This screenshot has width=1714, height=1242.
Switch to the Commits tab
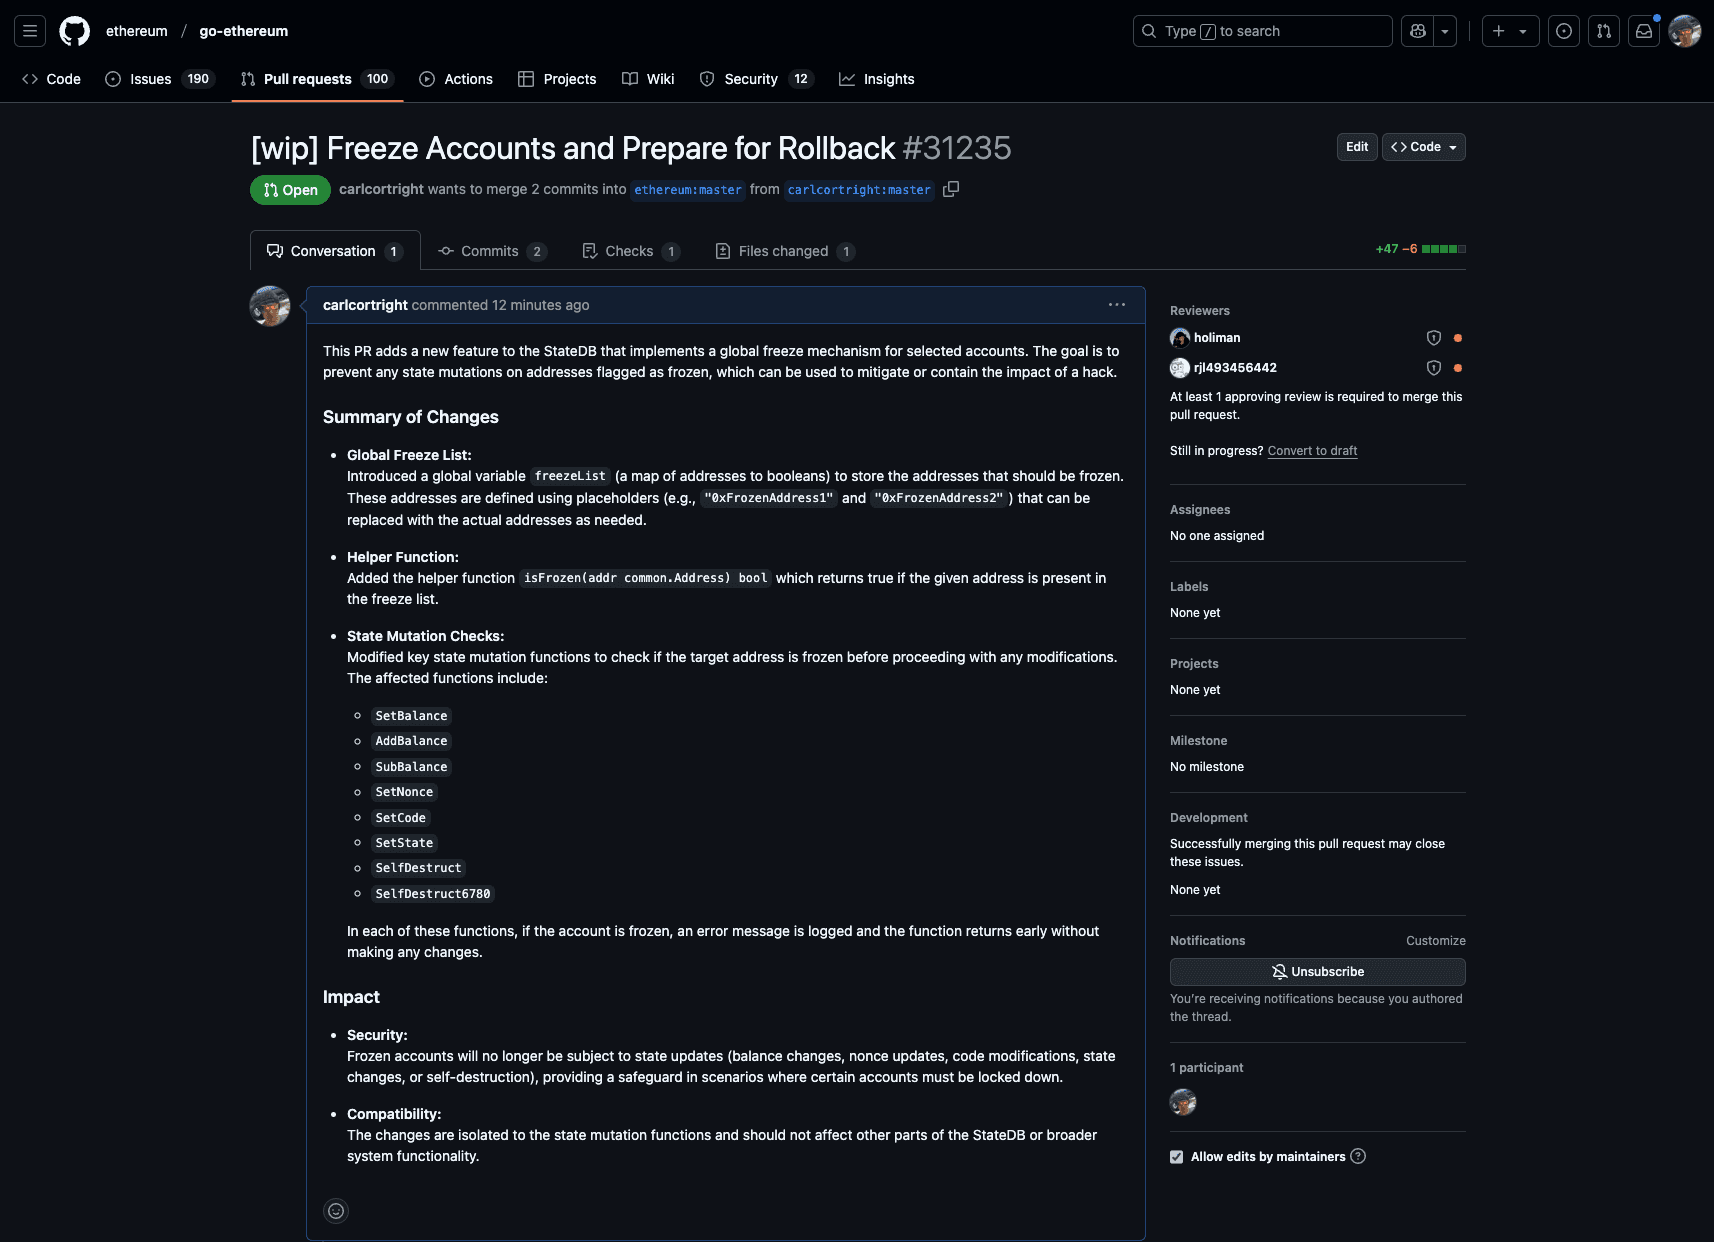489,251
